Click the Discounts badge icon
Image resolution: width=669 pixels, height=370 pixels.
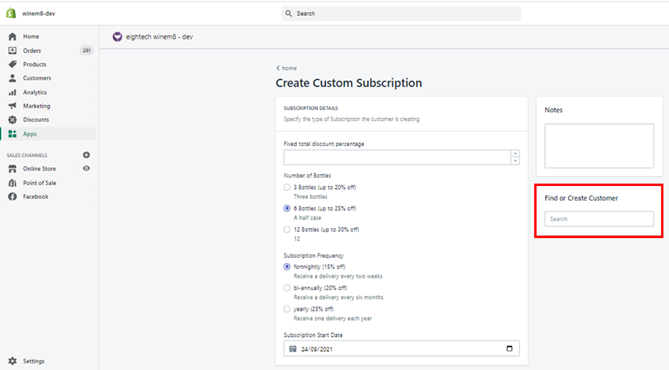click(x=12, y=119)
